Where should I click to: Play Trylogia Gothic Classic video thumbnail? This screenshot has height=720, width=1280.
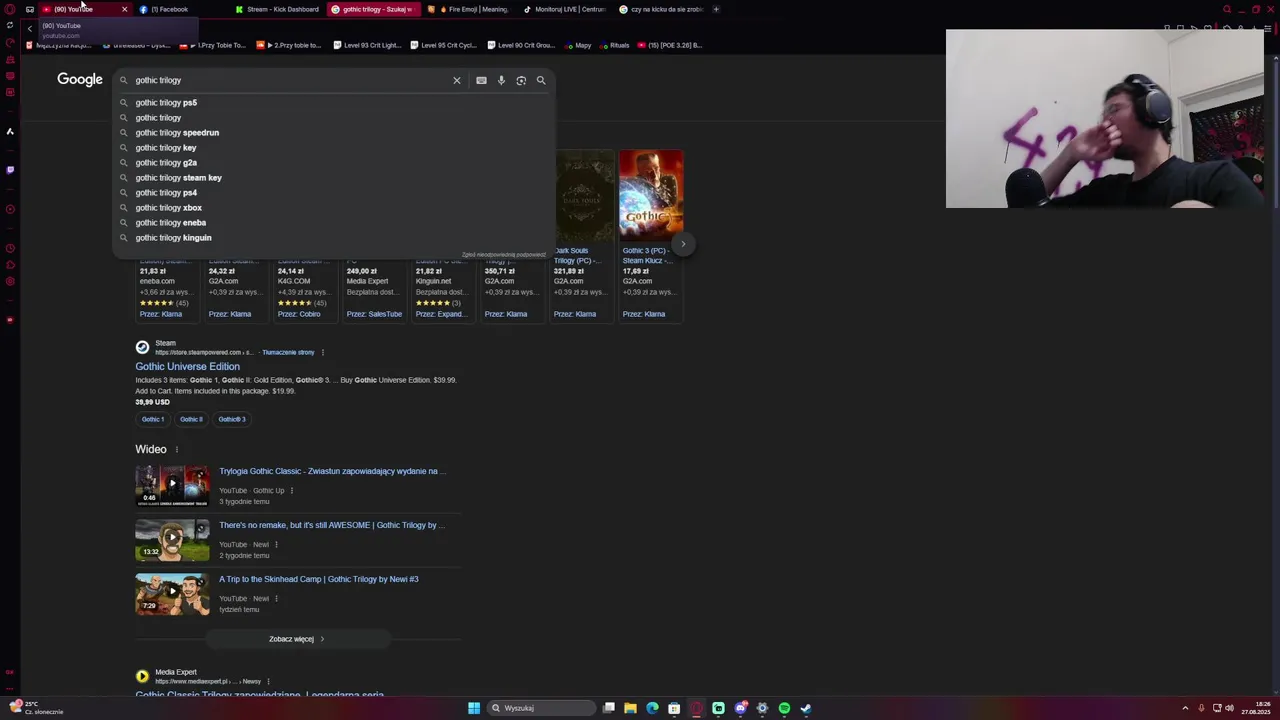172,485
